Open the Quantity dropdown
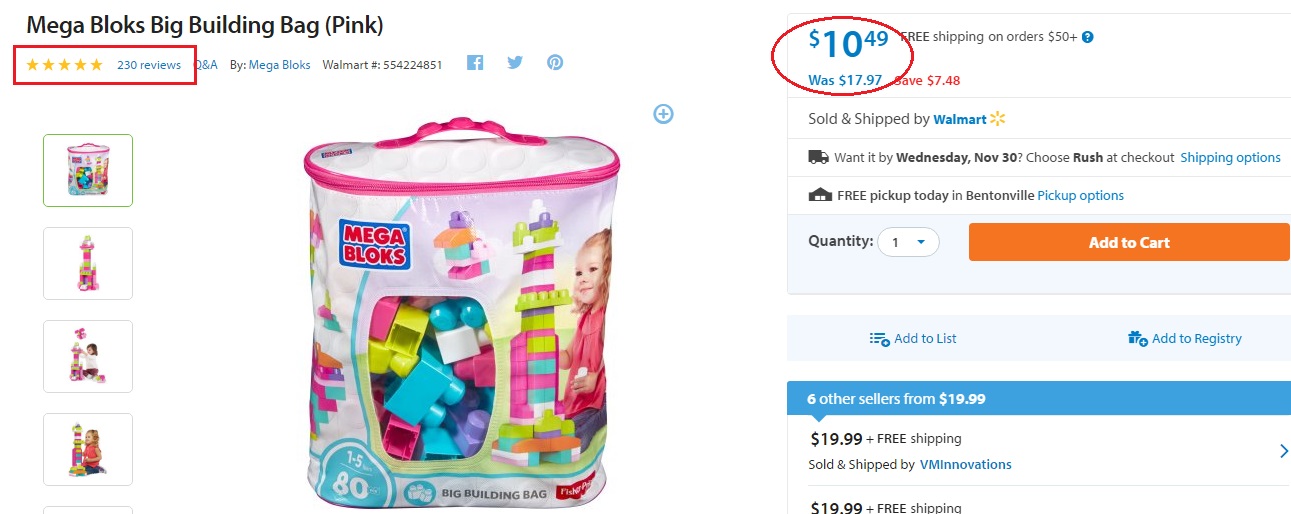The width and height of the screenshot is (1291, 514). pos(908,242)
